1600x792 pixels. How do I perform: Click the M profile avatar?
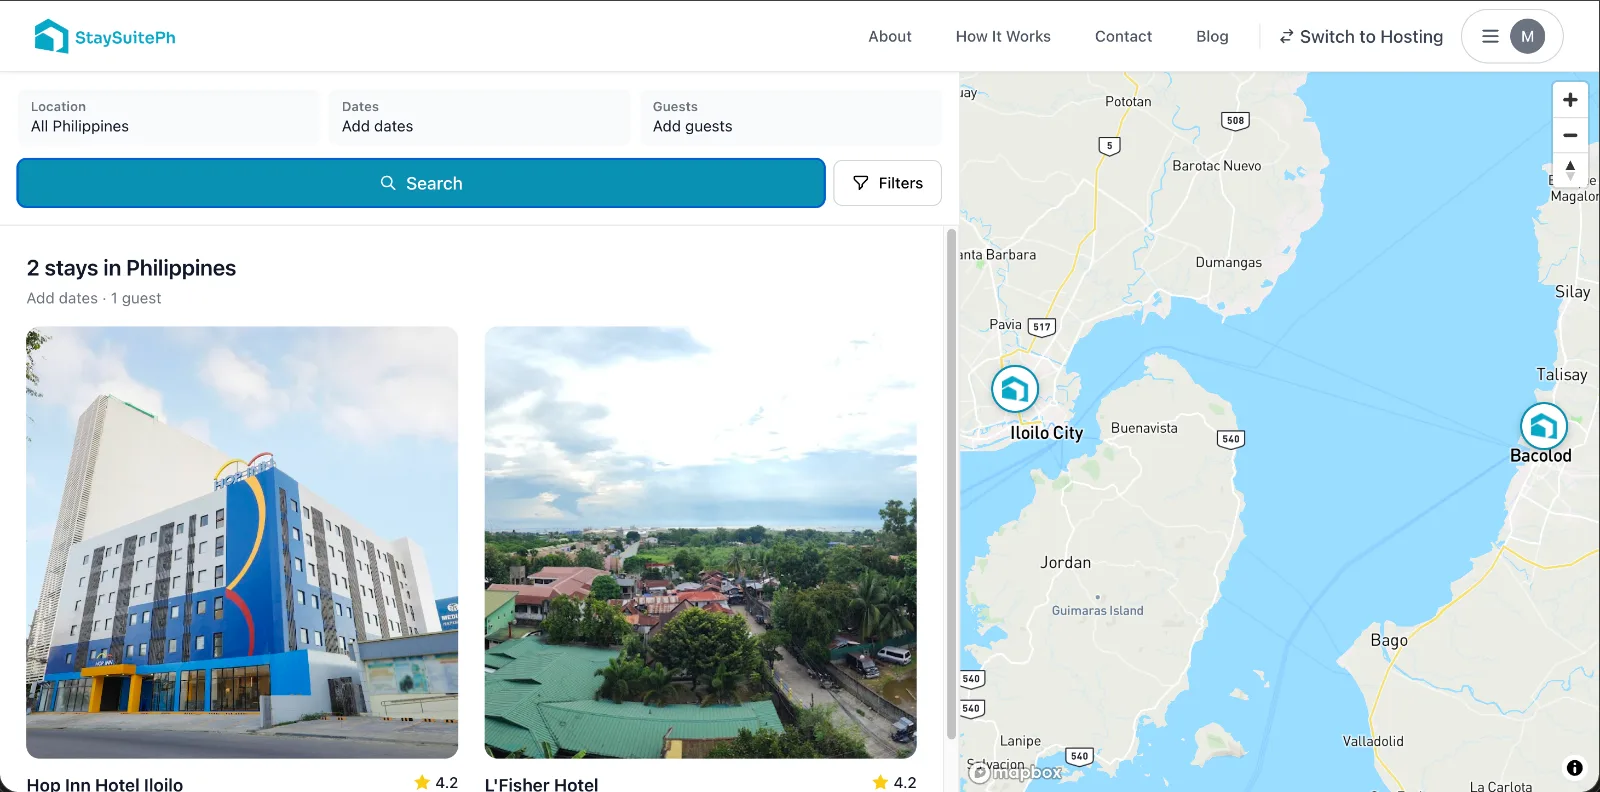coord(1527,37)
